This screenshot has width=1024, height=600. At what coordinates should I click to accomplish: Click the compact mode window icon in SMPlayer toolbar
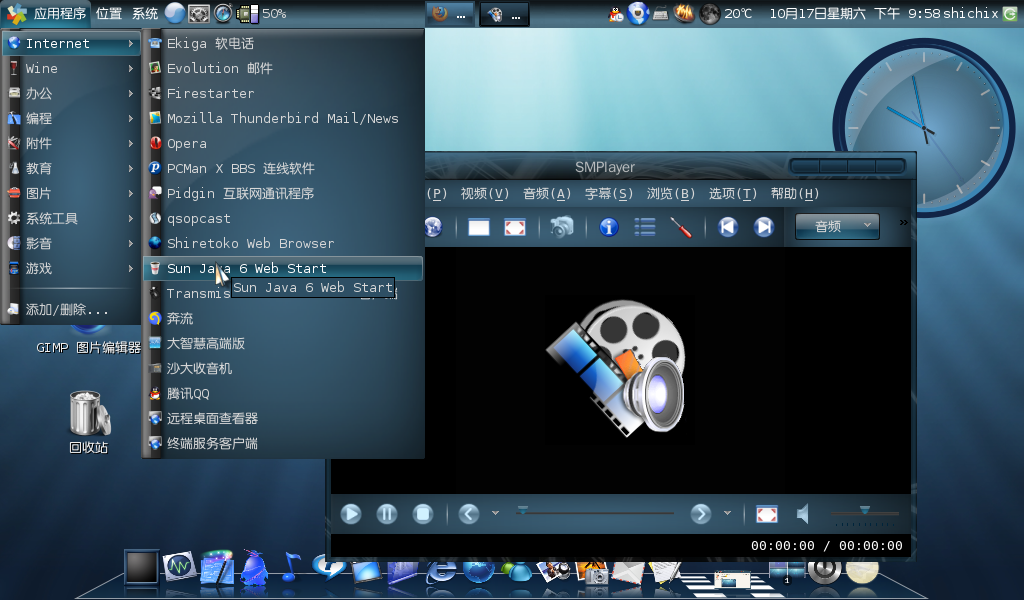[x=479, y=227]
